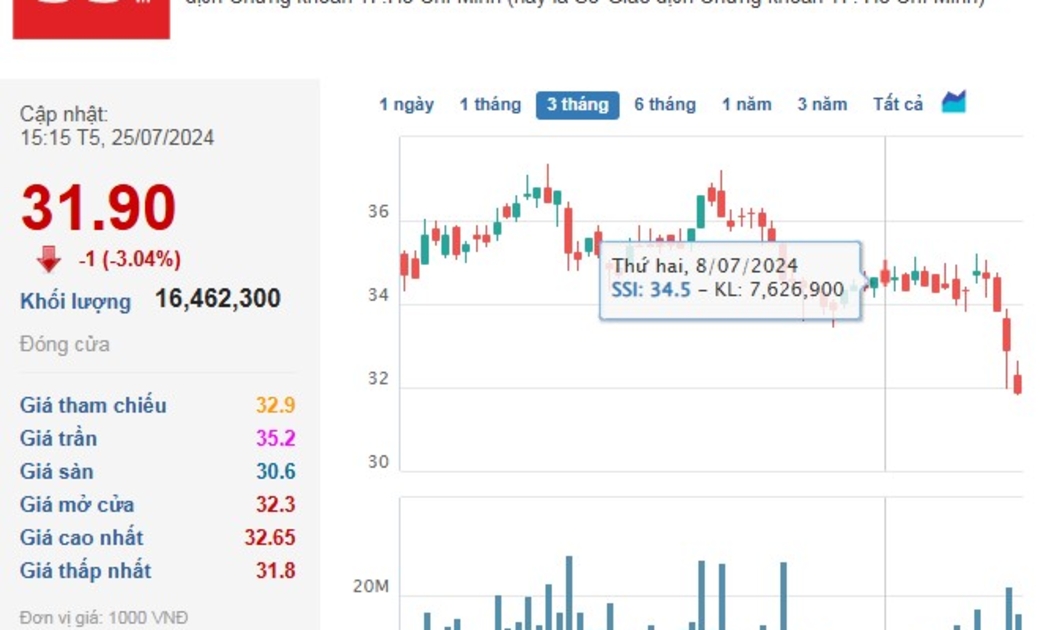Click the Giá thấp nhất label

85,570
